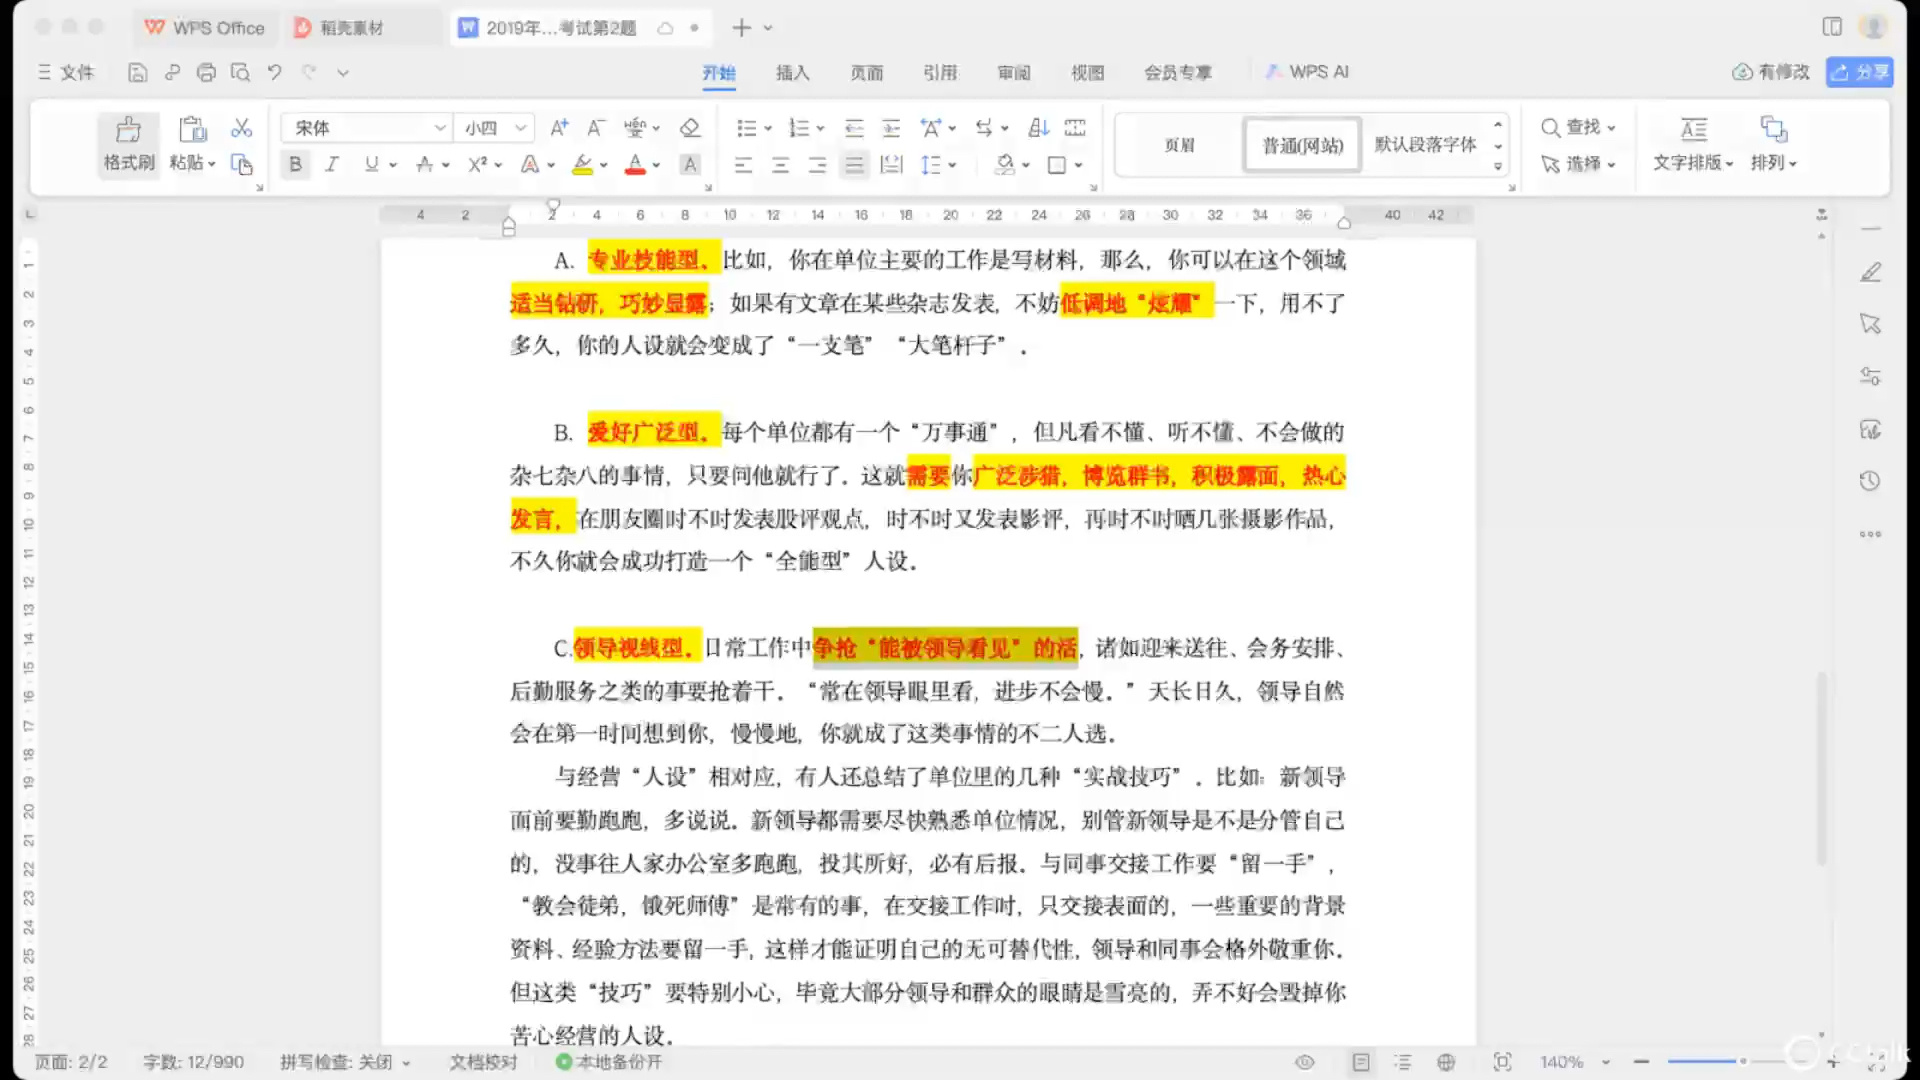1920x1080 pixels.
Task: Decrease font size with A- icon
Action: [596, 128]
